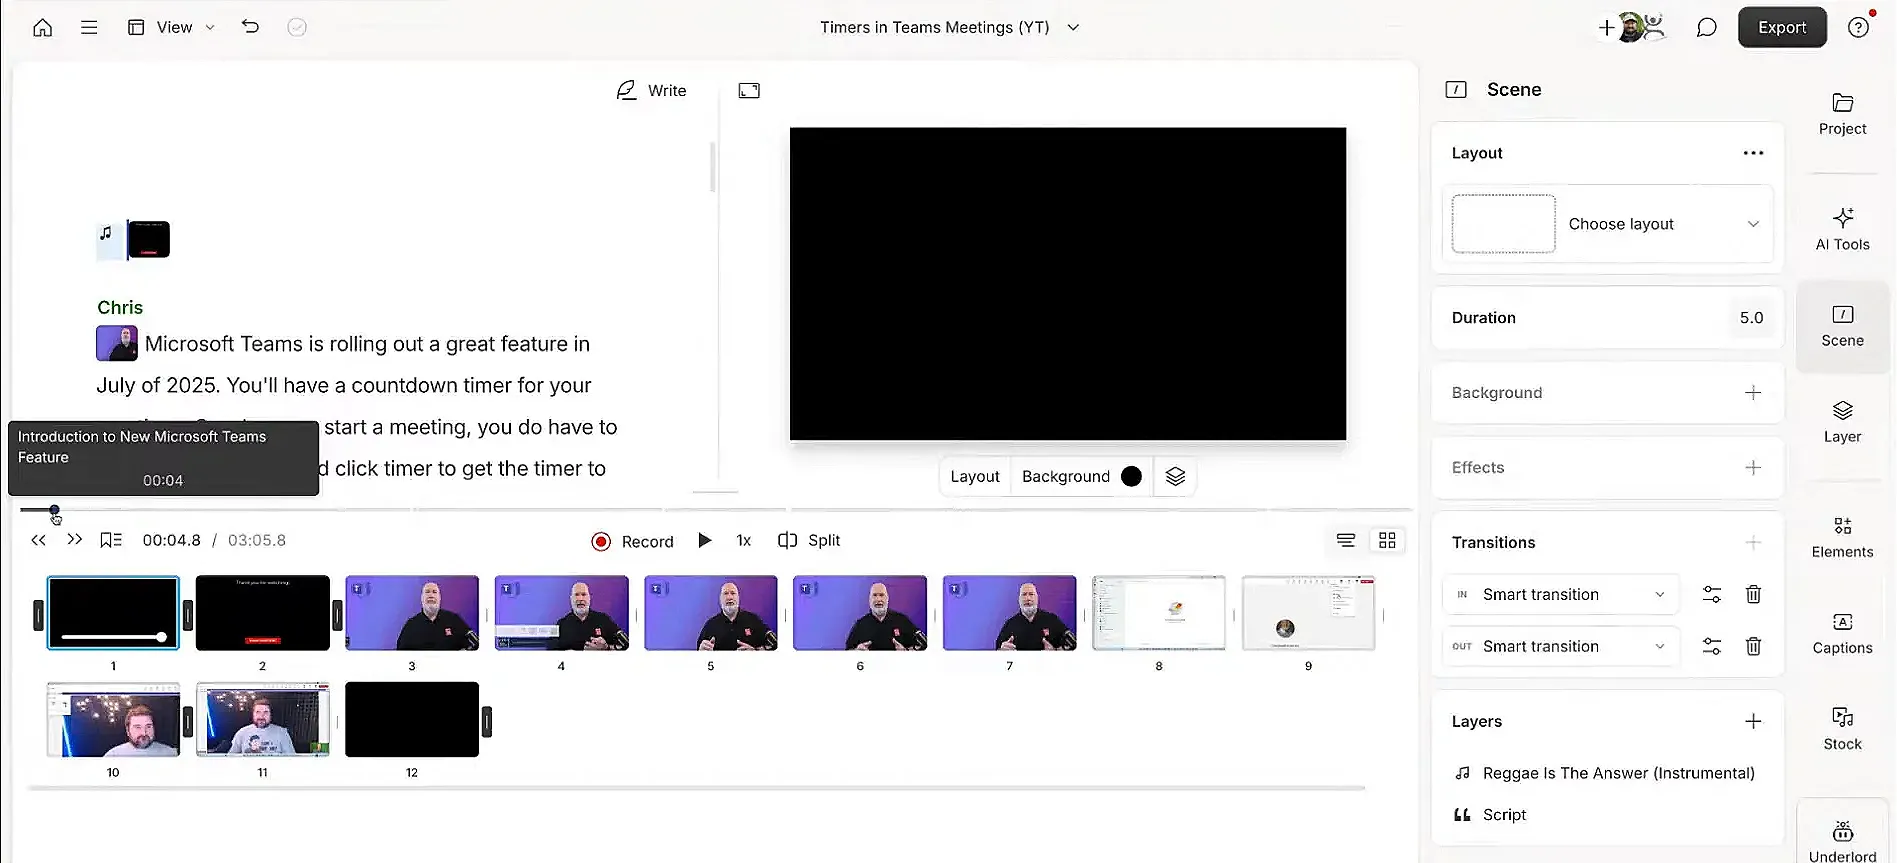Open the AI Tools tab
The image size is (1897, 863).
click(1842, 230)
